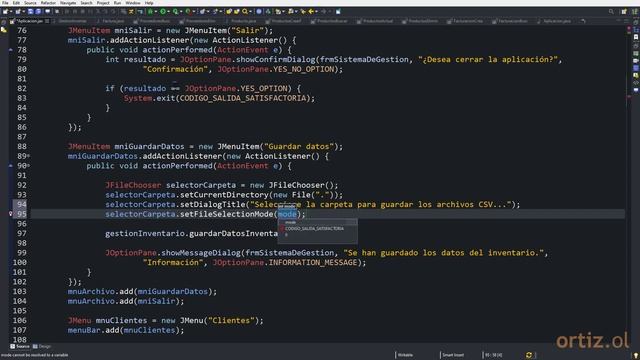Click the blue globe toolbar icon
The height and width of the screenshot is (360, 640).
click(259, 11)
